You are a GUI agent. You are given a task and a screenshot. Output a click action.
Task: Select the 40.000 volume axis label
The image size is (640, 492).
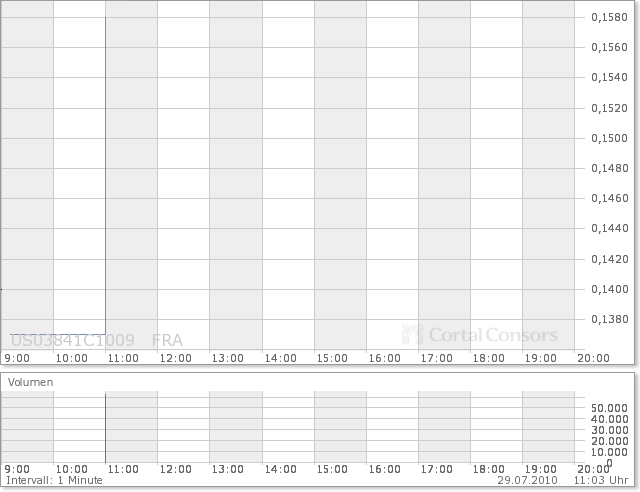609,419
